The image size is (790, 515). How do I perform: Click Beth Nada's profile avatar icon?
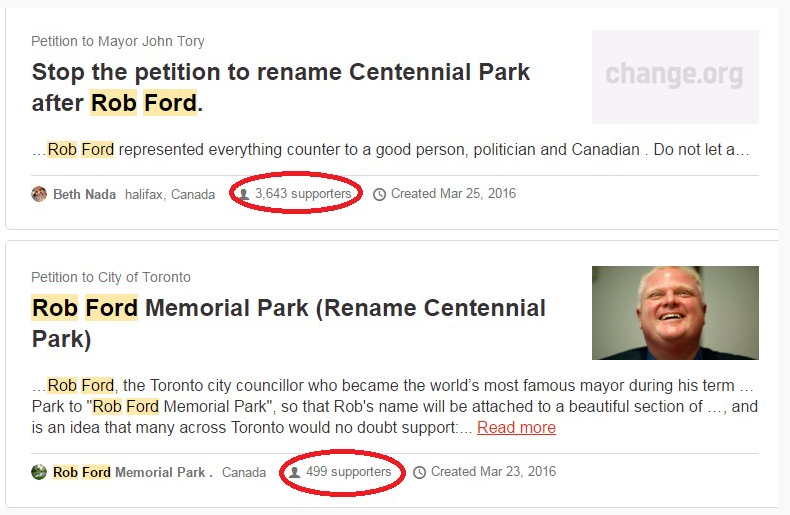pos(39,194)
